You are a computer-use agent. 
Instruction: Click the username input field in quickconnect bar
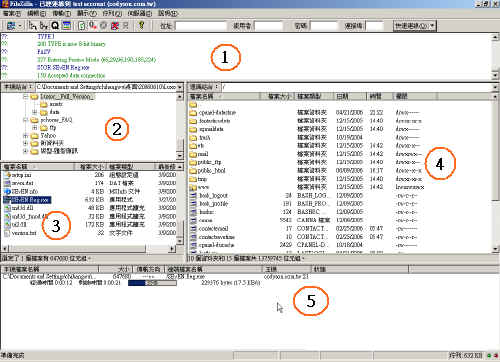click(268, 26)
